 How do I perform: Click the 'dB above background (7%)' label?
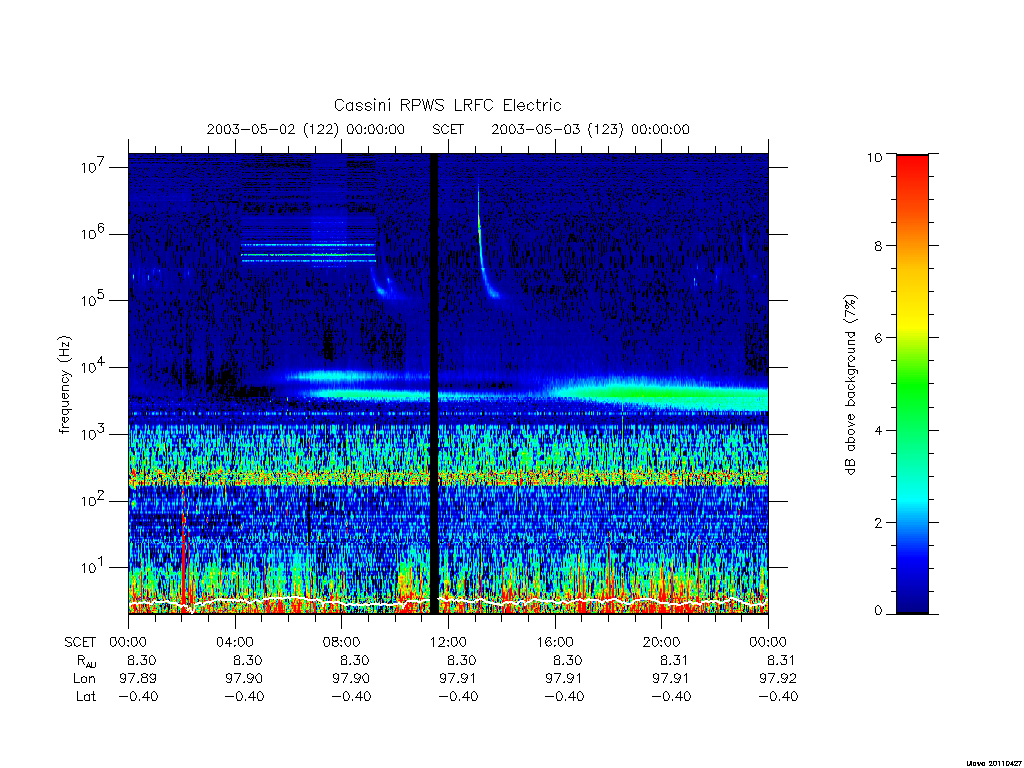pyautogui.click(x=850, y=385)
